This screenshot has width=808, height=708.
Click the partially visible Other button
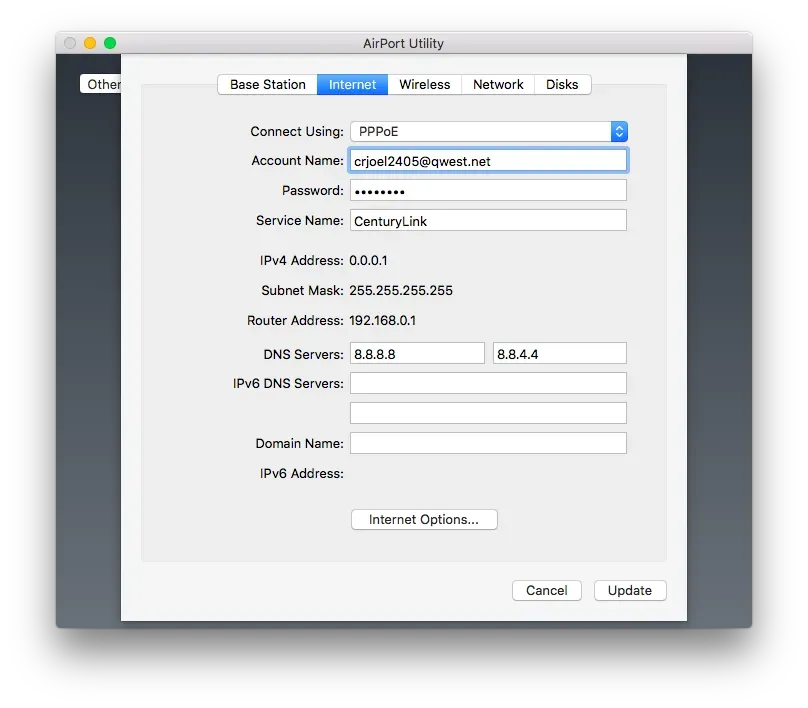click(x=101, y=84)
